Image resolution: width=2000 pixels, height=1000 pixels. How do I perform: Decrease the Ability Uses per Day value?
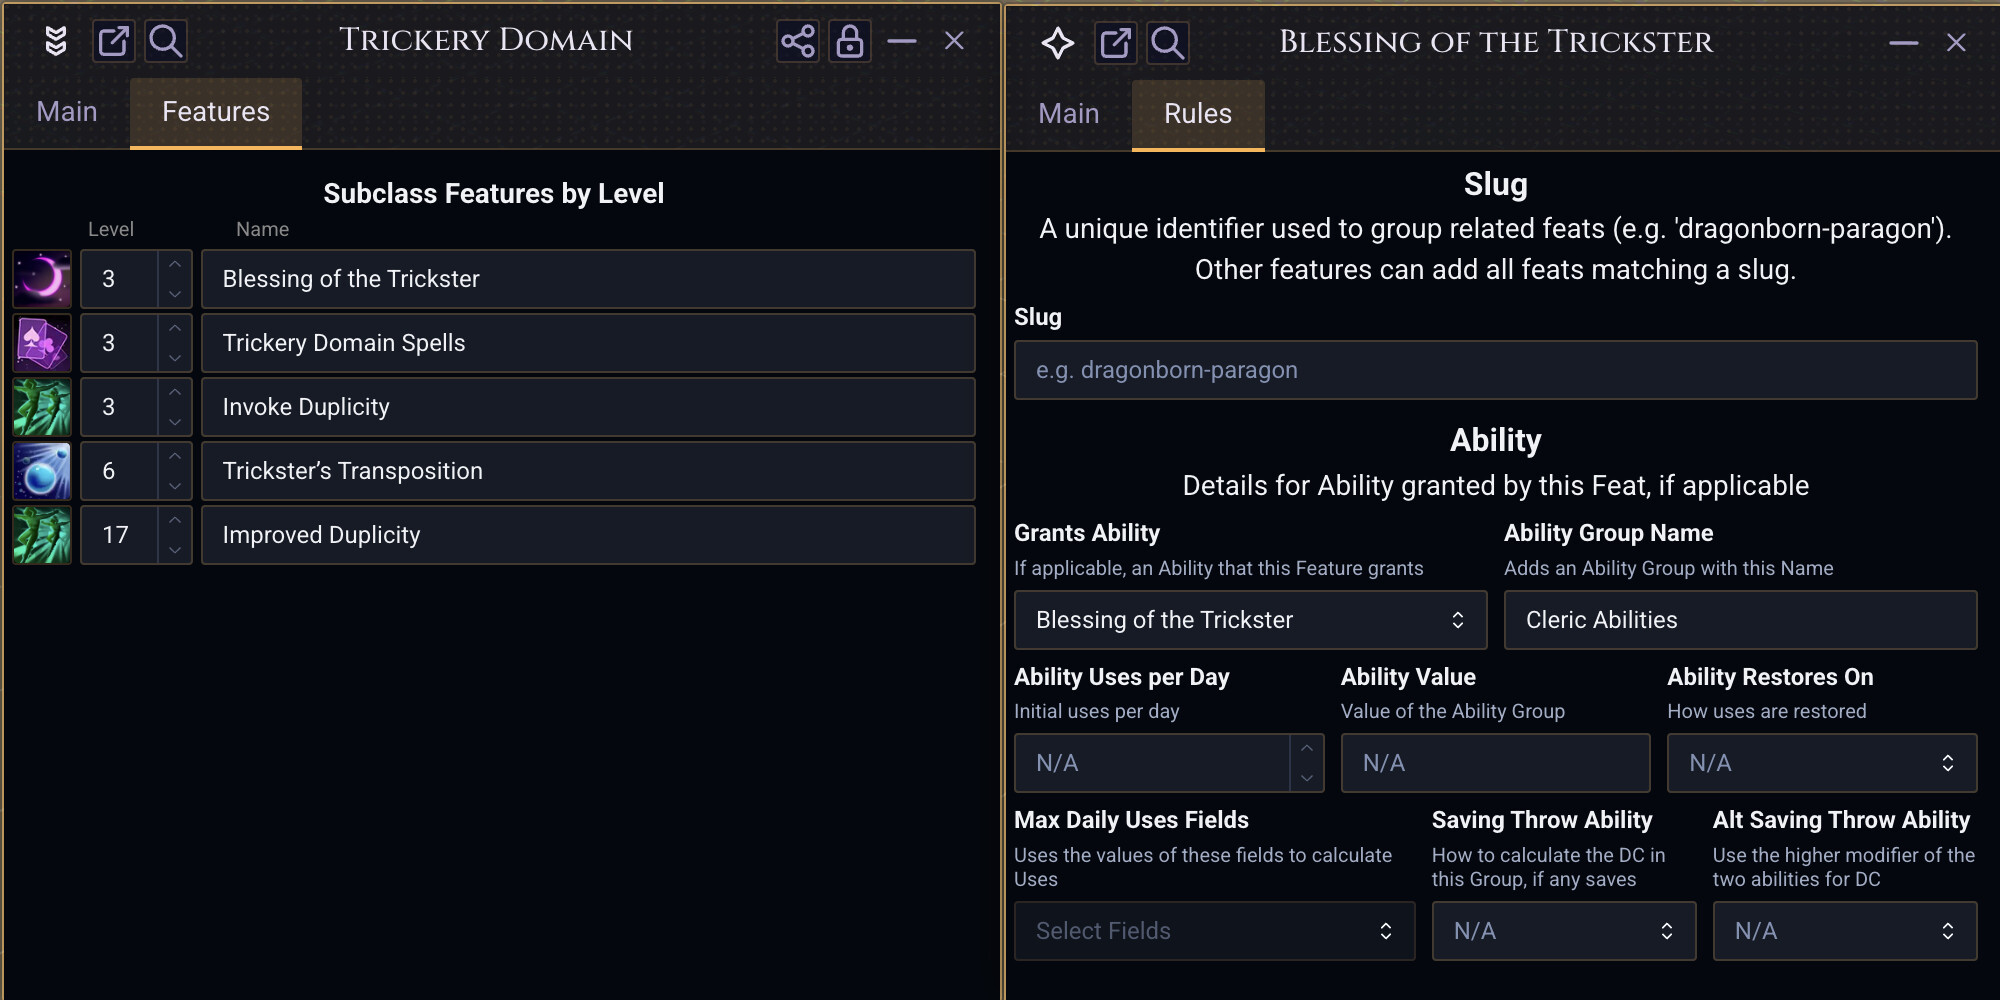1306,778
